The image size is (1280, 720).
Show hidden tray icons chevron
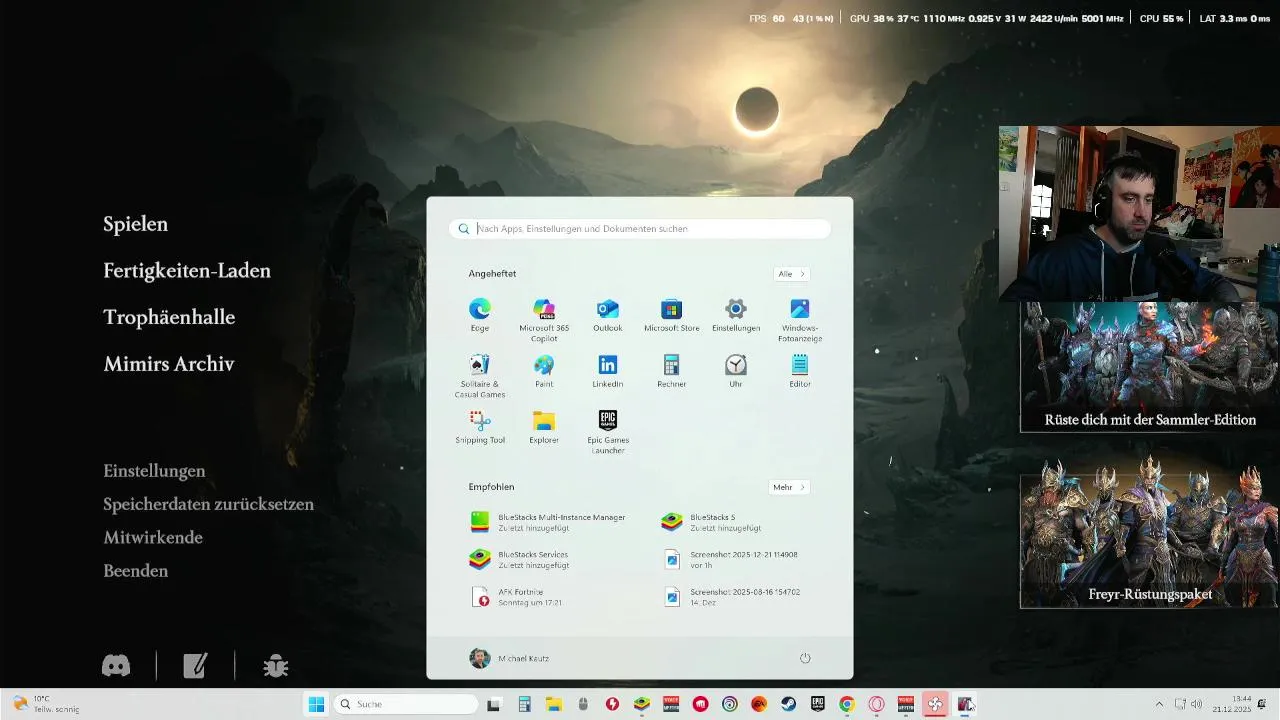tap(1159, 704)
